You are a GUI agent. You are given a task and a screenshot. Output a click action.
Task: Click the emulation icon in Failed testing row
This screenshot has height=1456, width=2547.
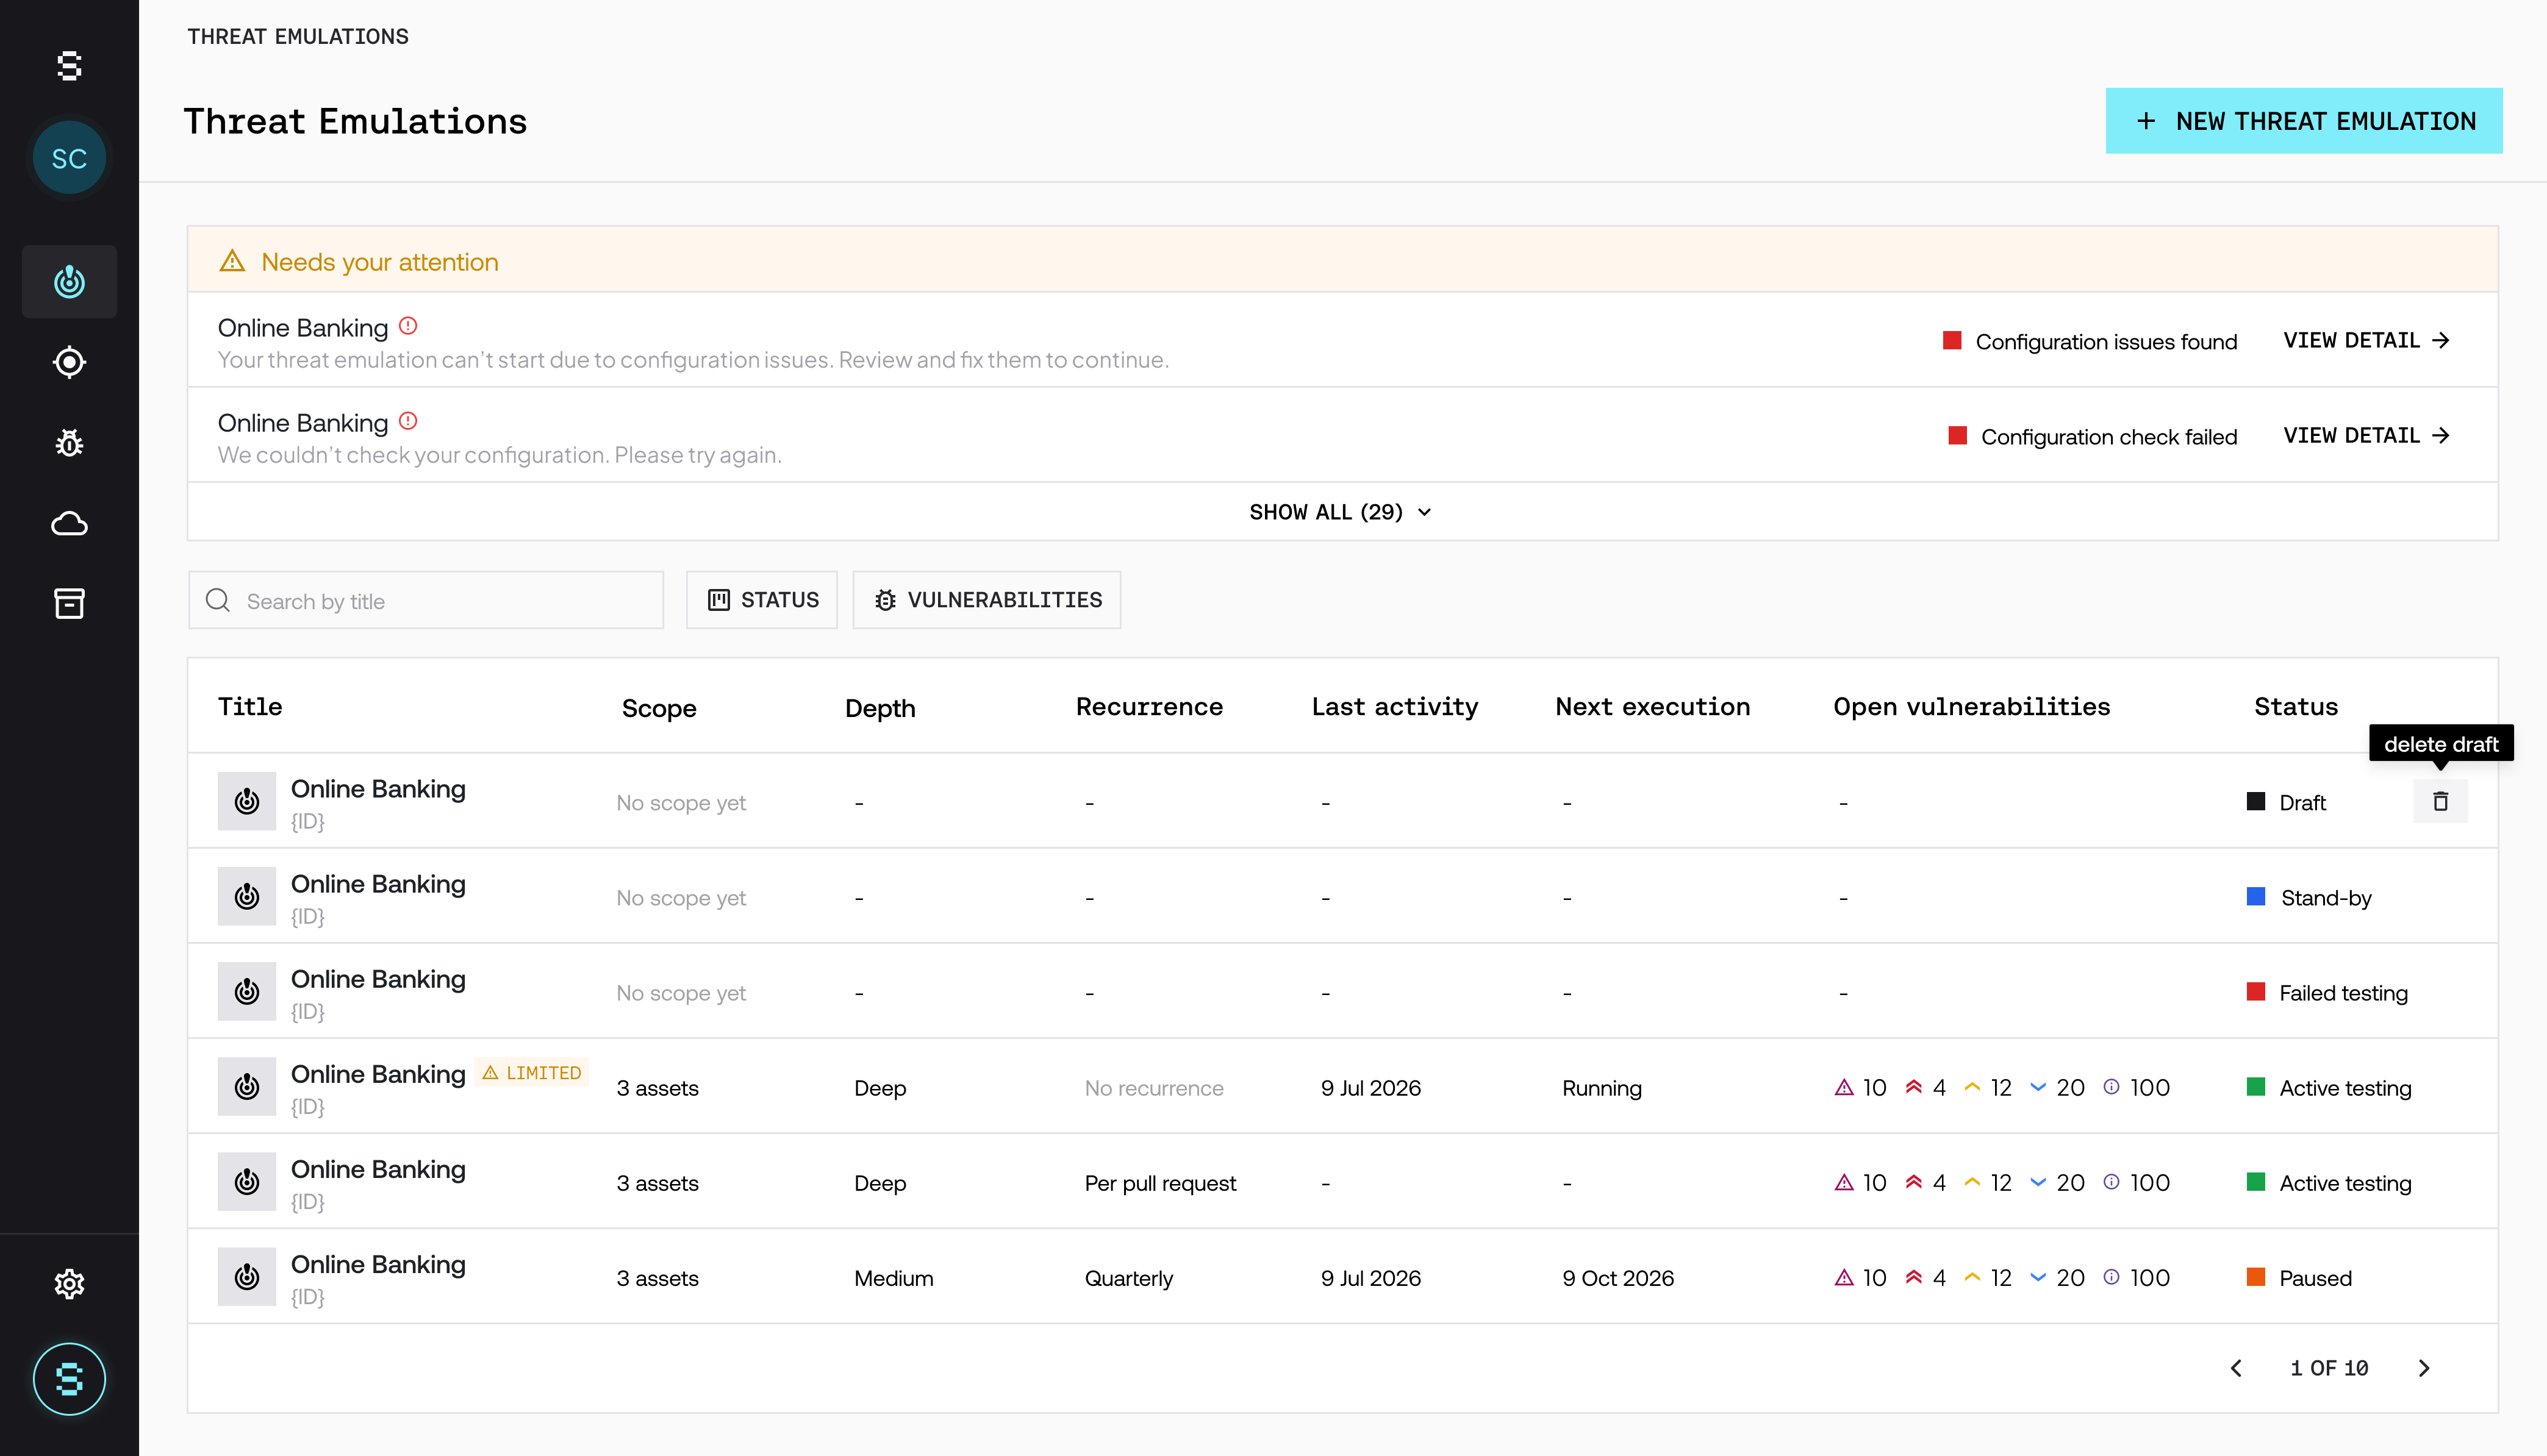pos(247,991)
